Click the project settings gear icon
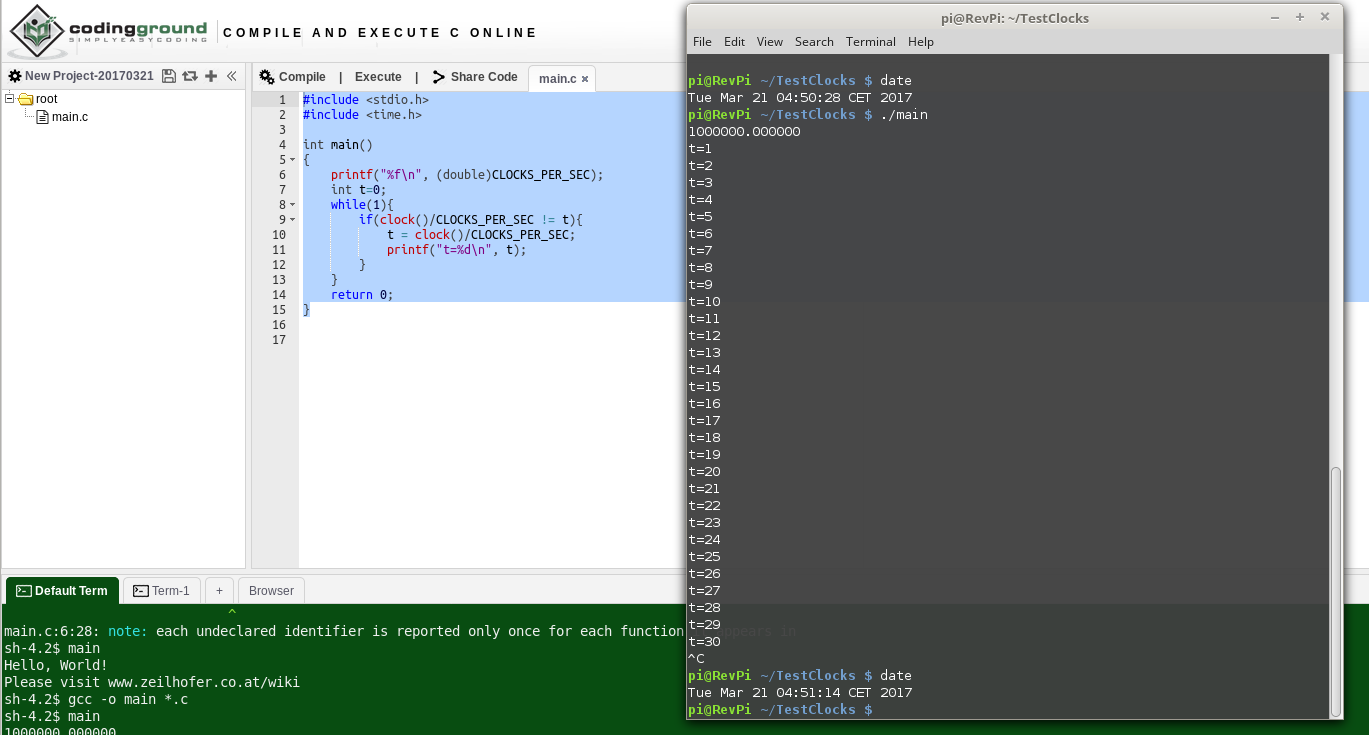Image resolution: width=1369 pixels, height=735 pixels. (x=15, y=76)
